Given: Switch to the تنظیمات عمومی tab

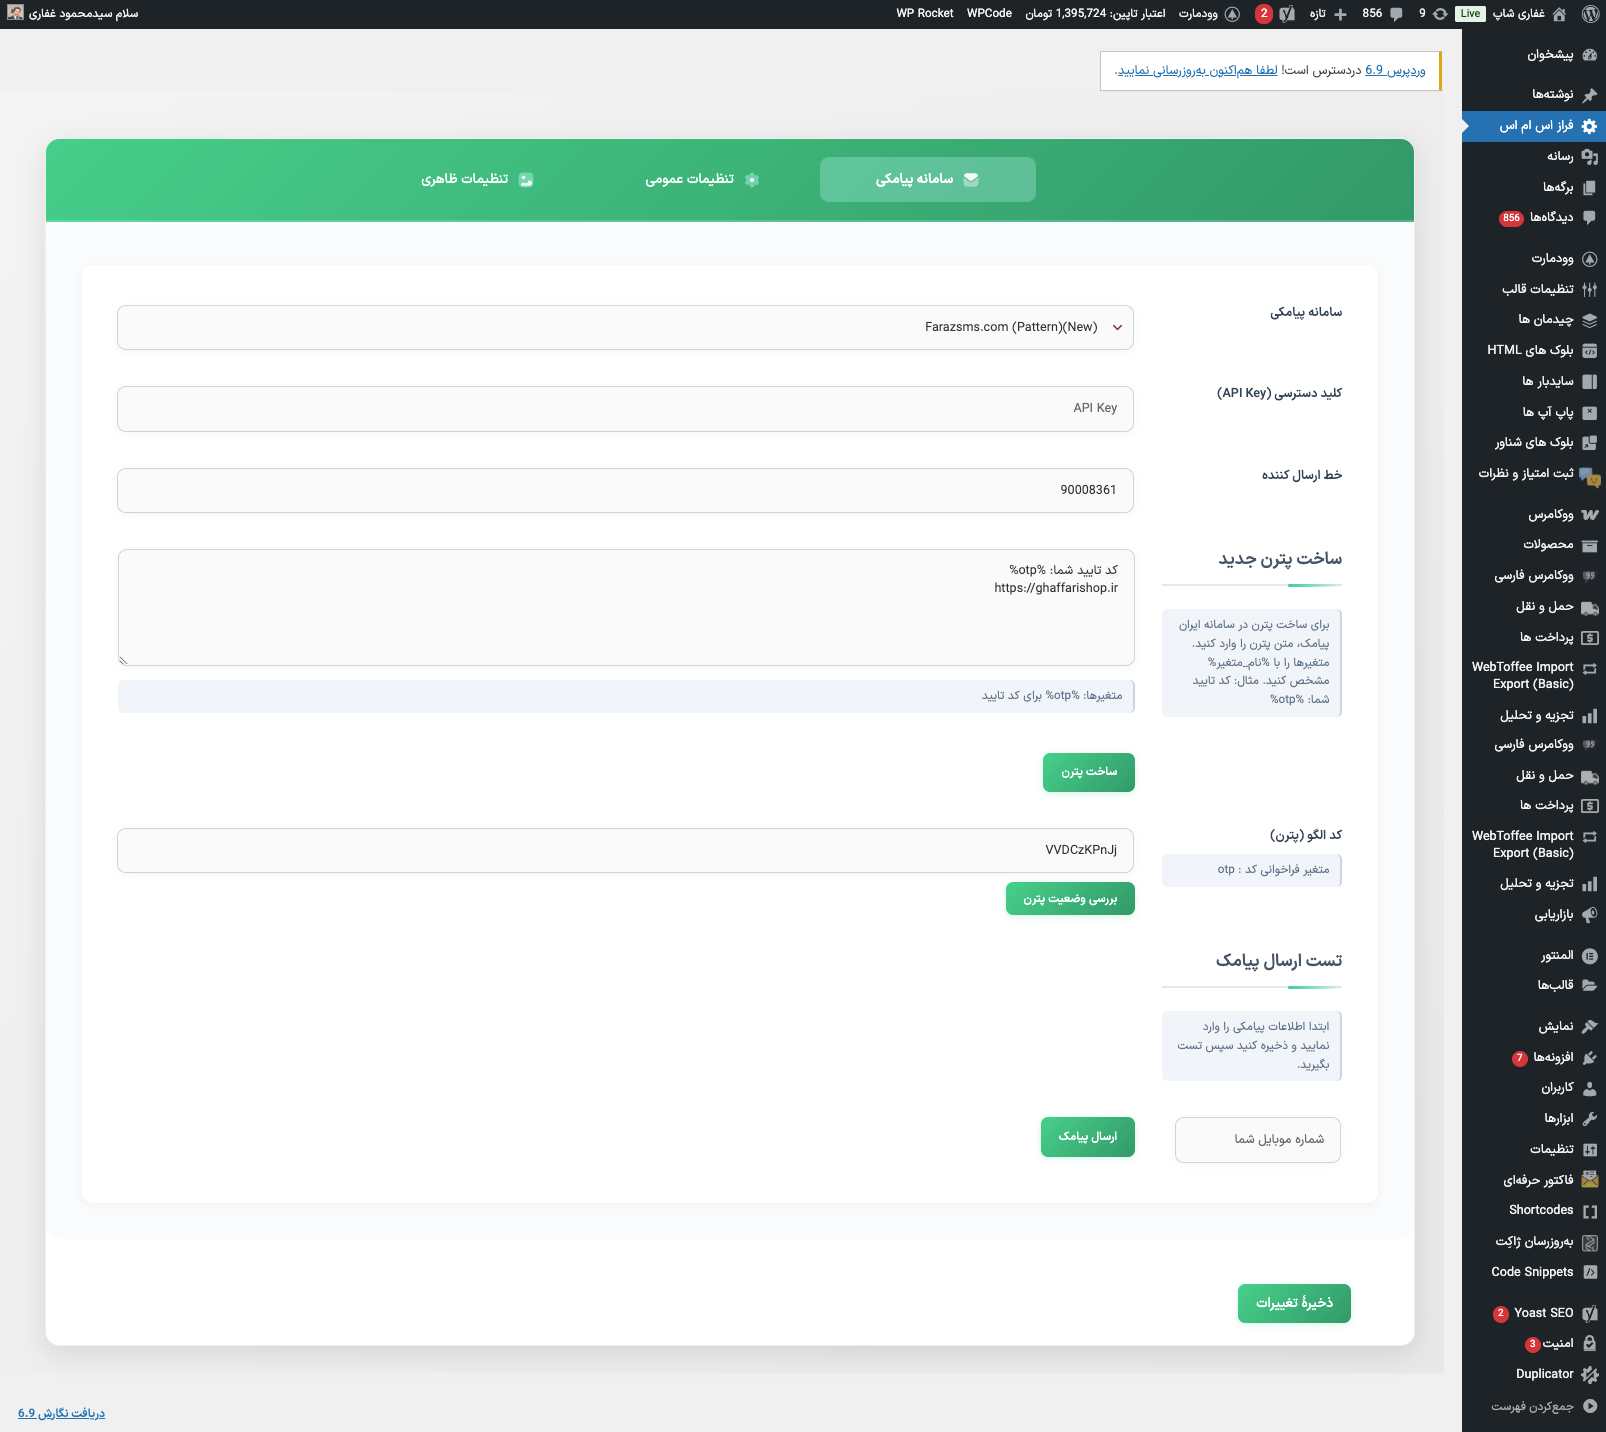Looking at the screenshot, I should [701, 179].
